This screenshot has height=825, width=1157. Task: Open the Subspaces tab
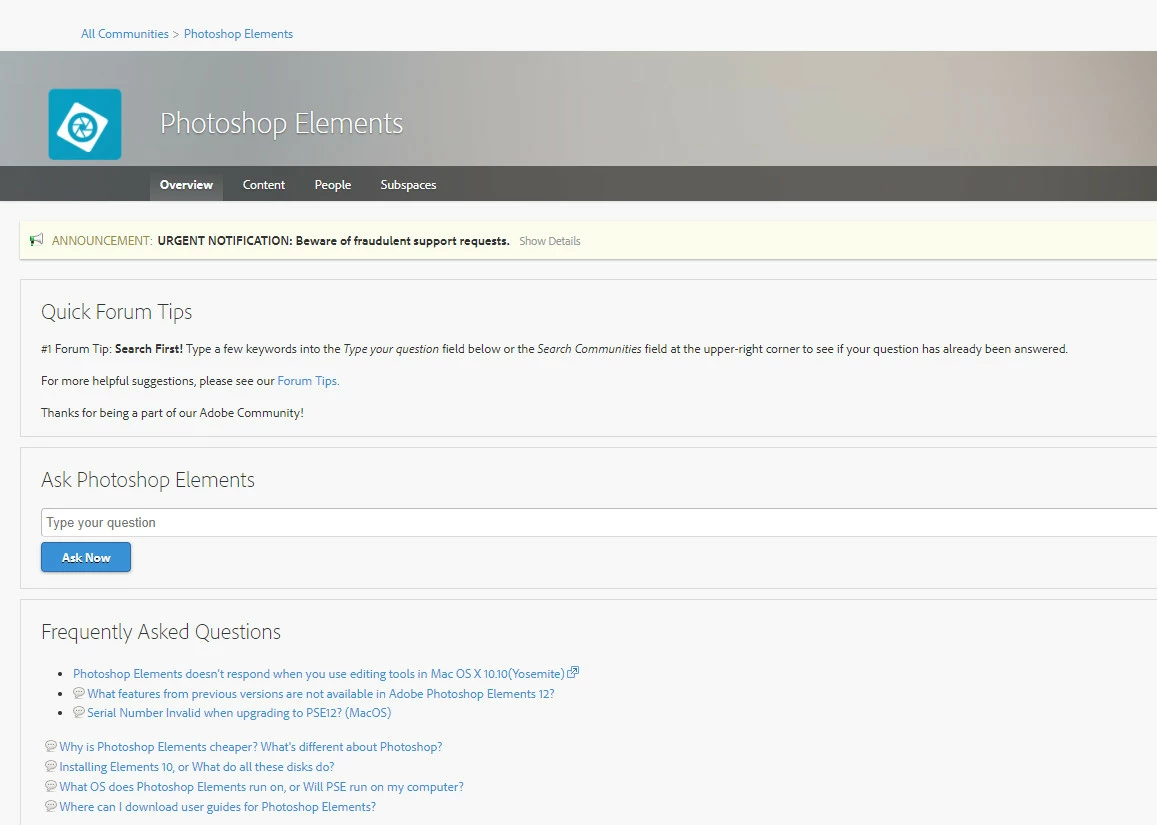click(408, 184)
